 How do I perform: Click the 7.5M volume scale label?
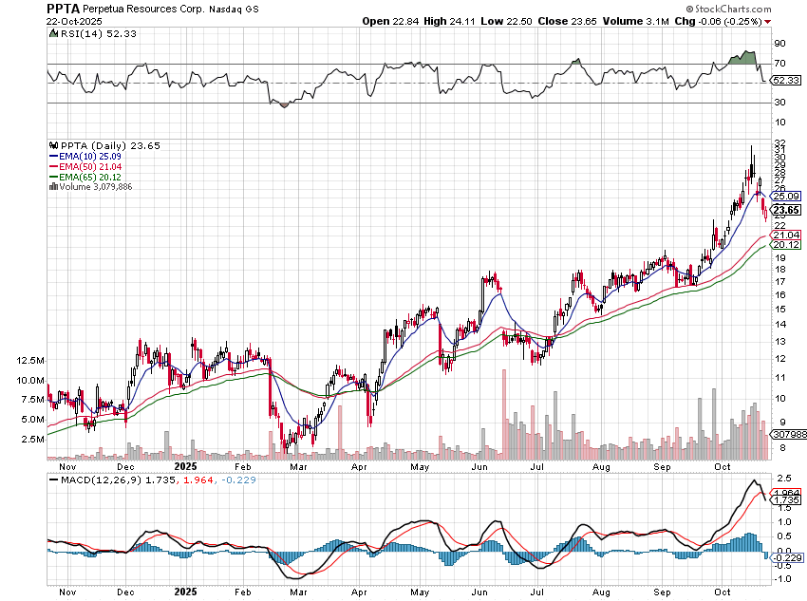pyautogui.click(x=33, y=400)
